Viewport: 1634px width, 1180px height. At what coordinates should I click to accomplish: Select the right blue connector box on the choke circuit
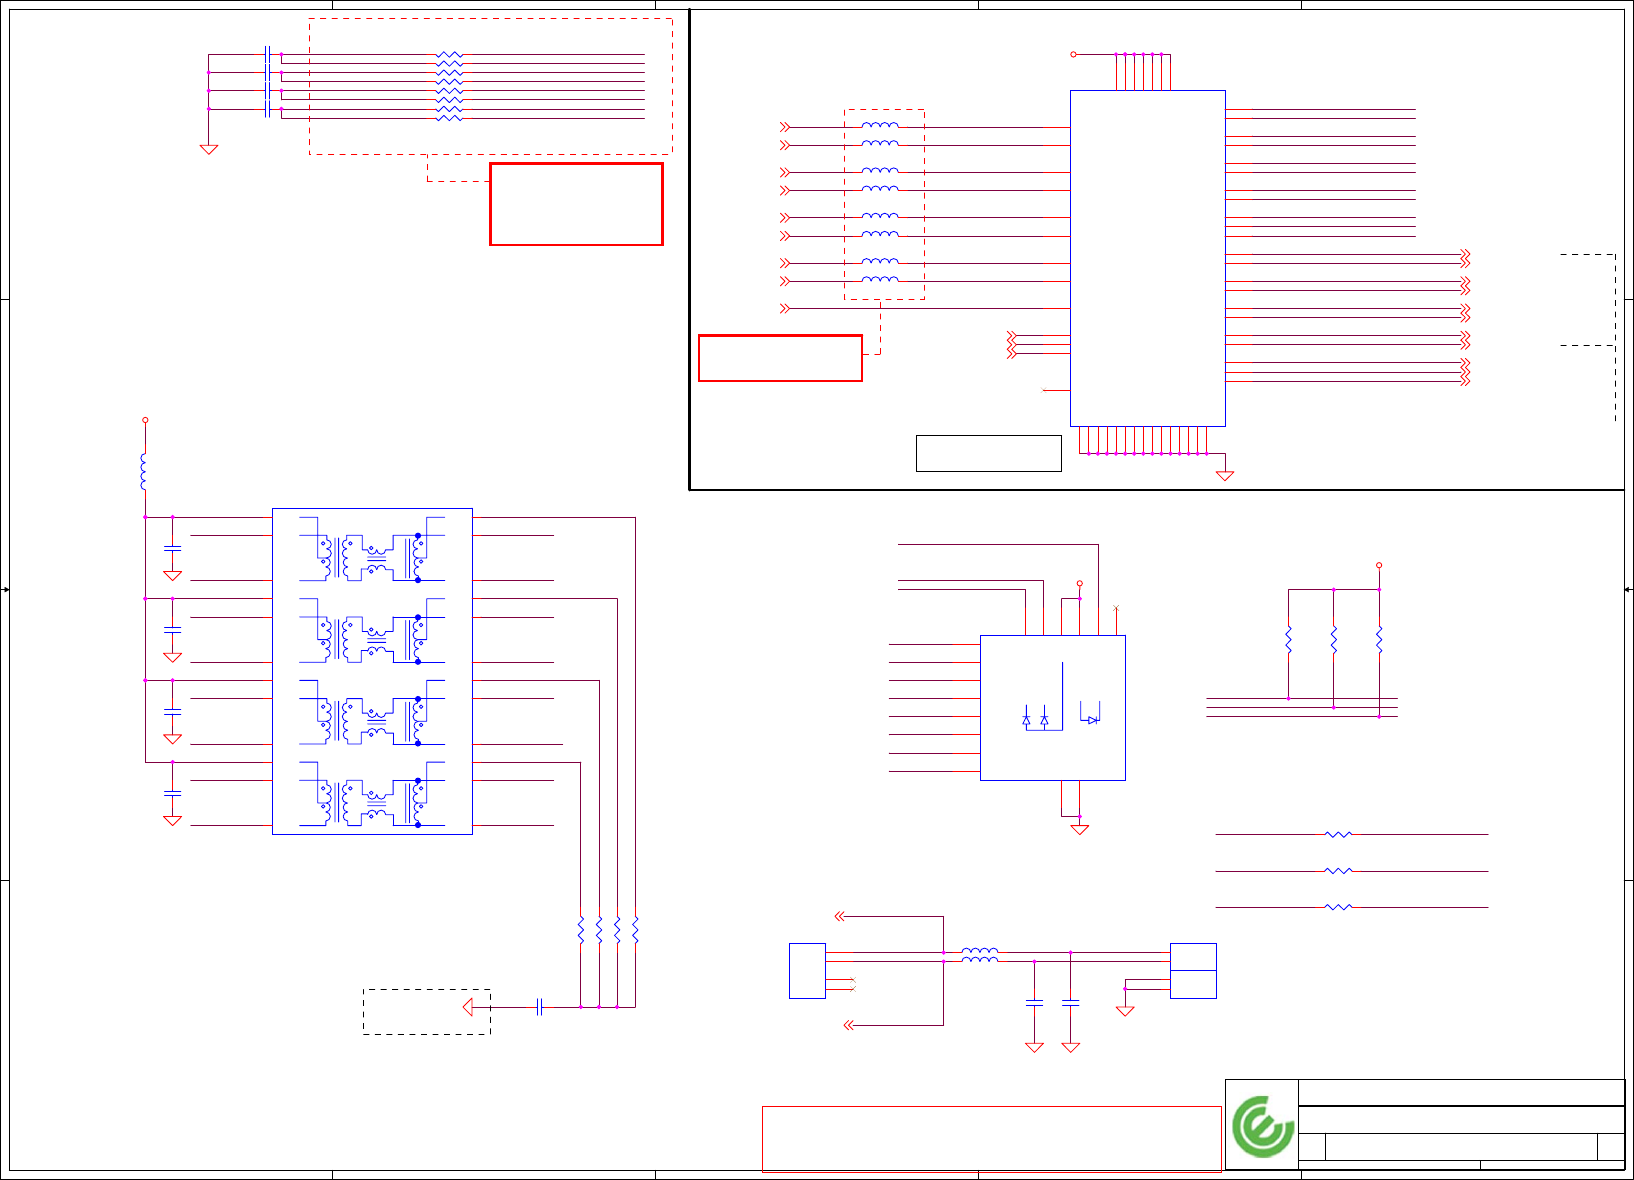pyautogui.click(x=1193, y=971)
